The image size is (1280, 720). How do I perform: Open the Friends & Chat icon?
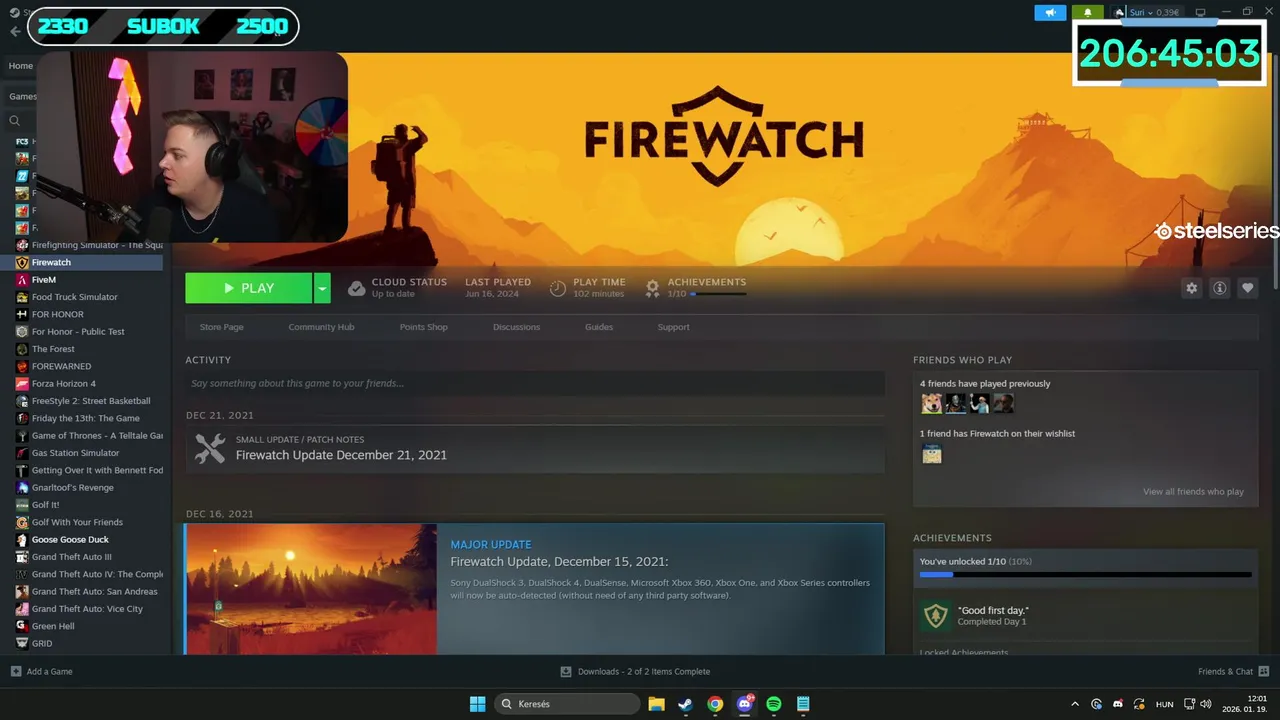coord(1264,671)
